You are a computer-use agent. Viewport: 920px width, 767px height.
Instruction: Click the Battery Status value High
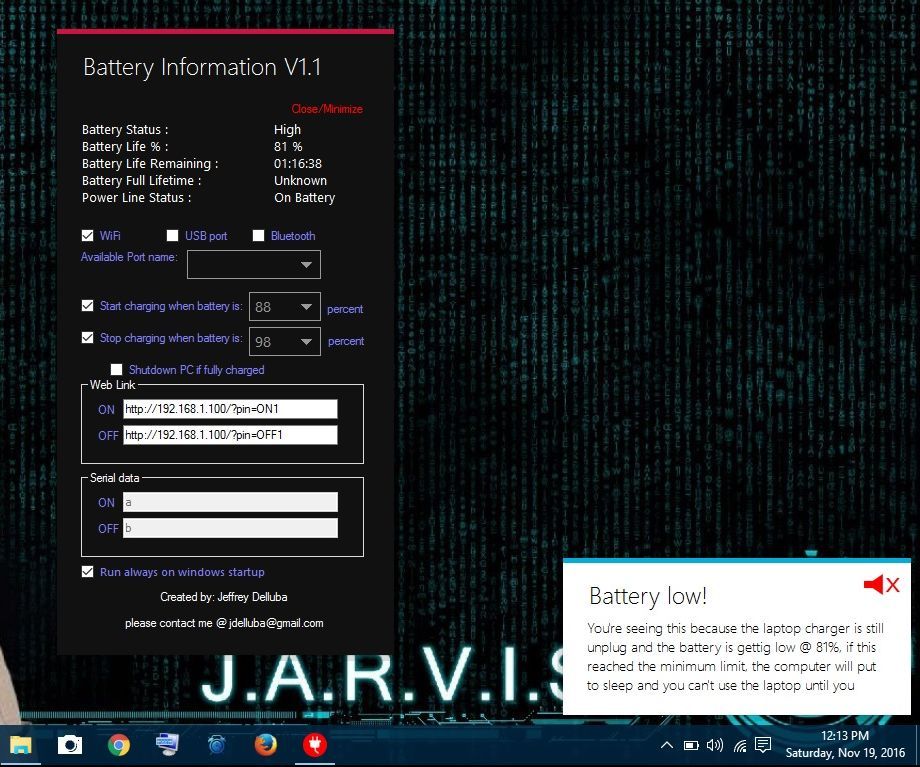[288, 130]
